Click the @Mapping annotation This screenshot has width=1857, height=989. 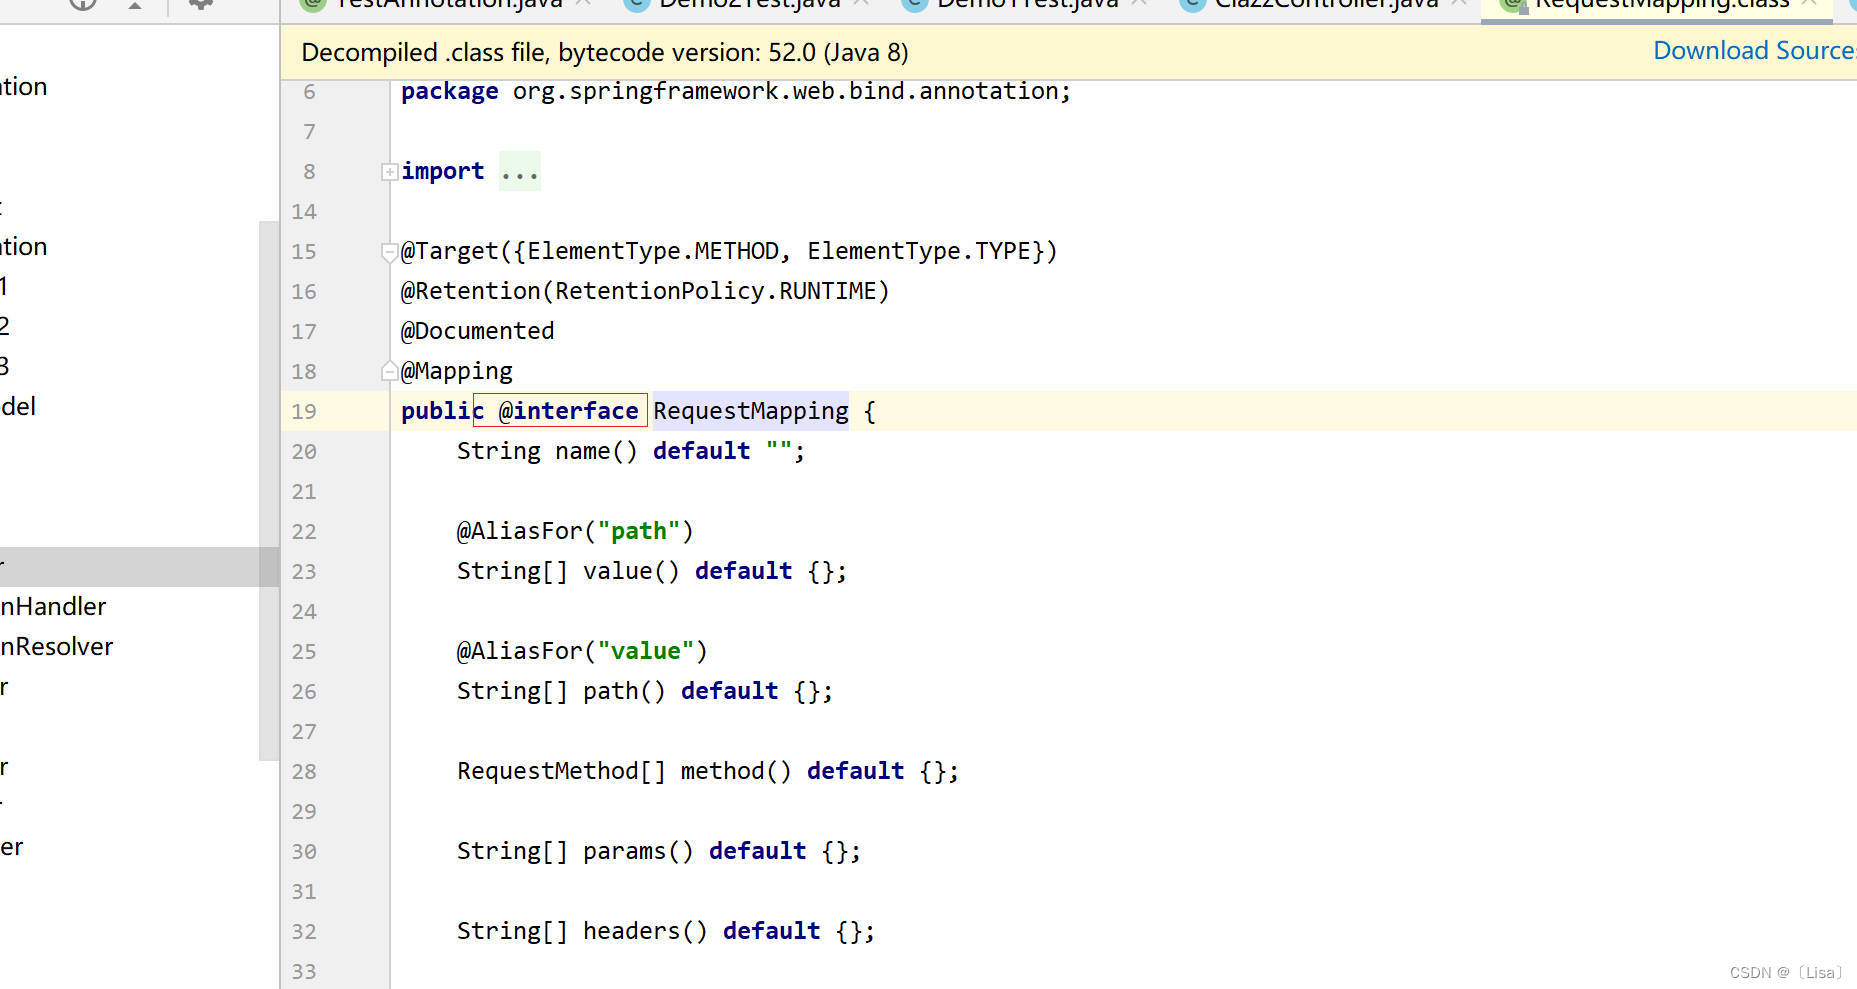pos(456,371)
